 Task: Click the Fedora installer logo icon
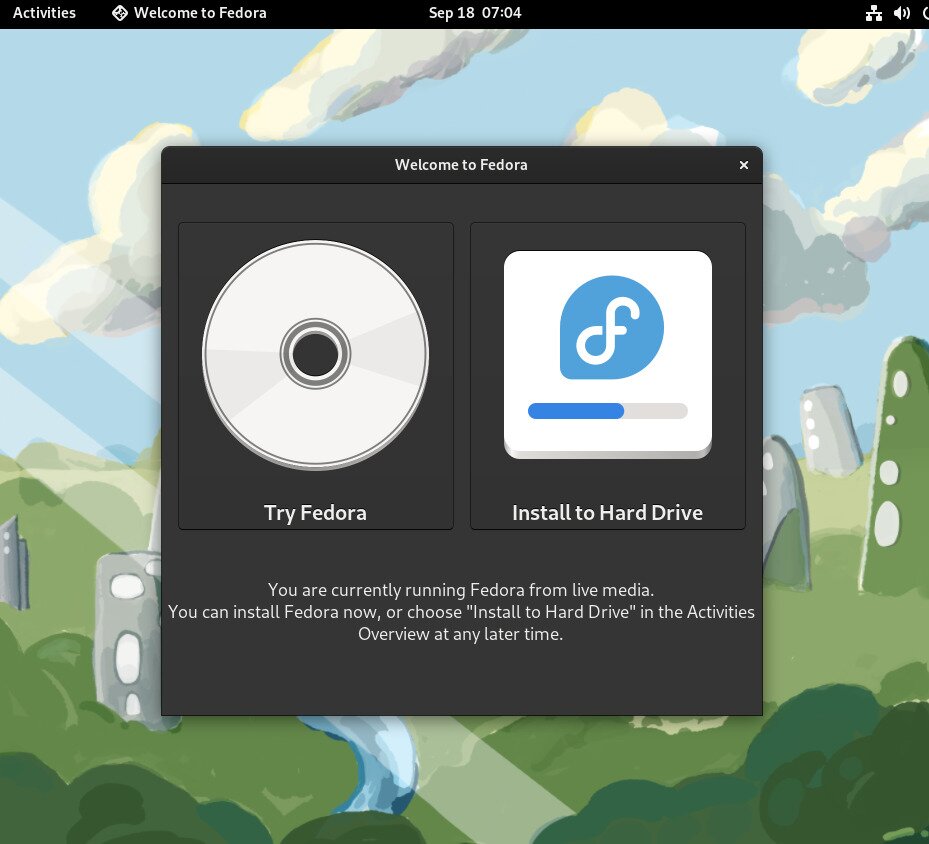[611, 327]
